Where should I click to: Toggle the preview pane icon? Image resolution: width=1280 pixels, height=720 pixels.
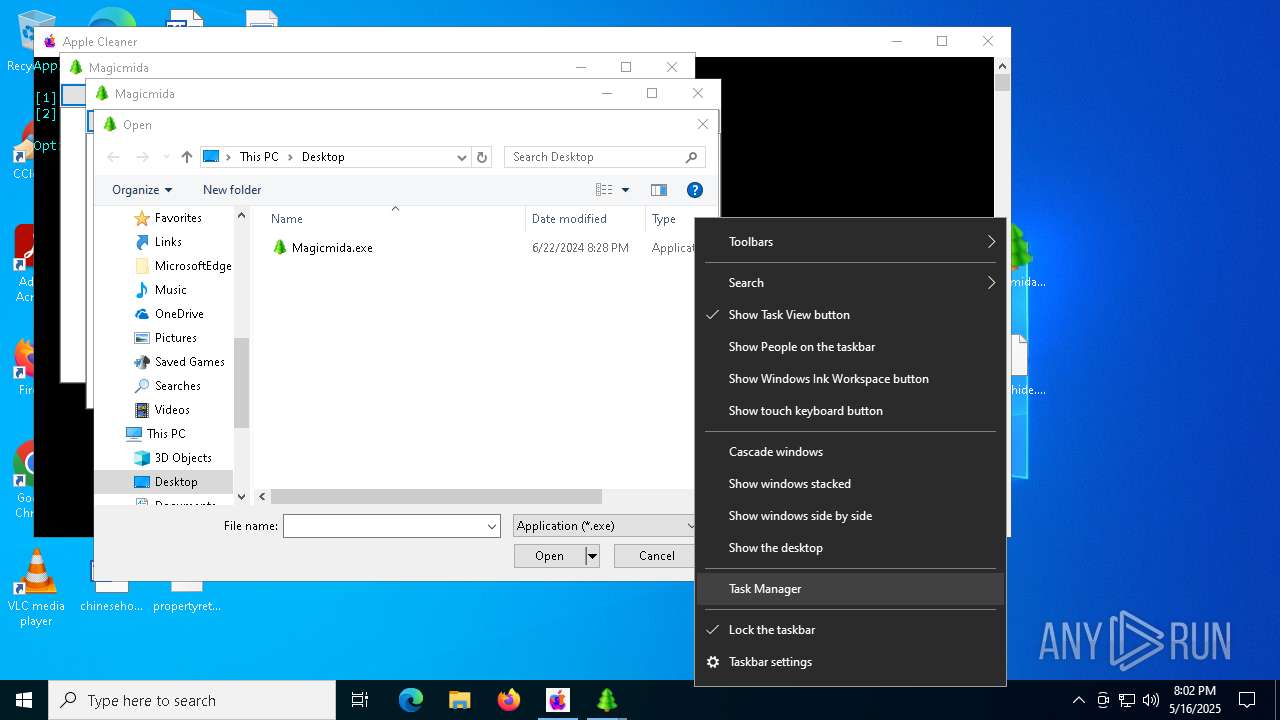[x=658, y=190]
